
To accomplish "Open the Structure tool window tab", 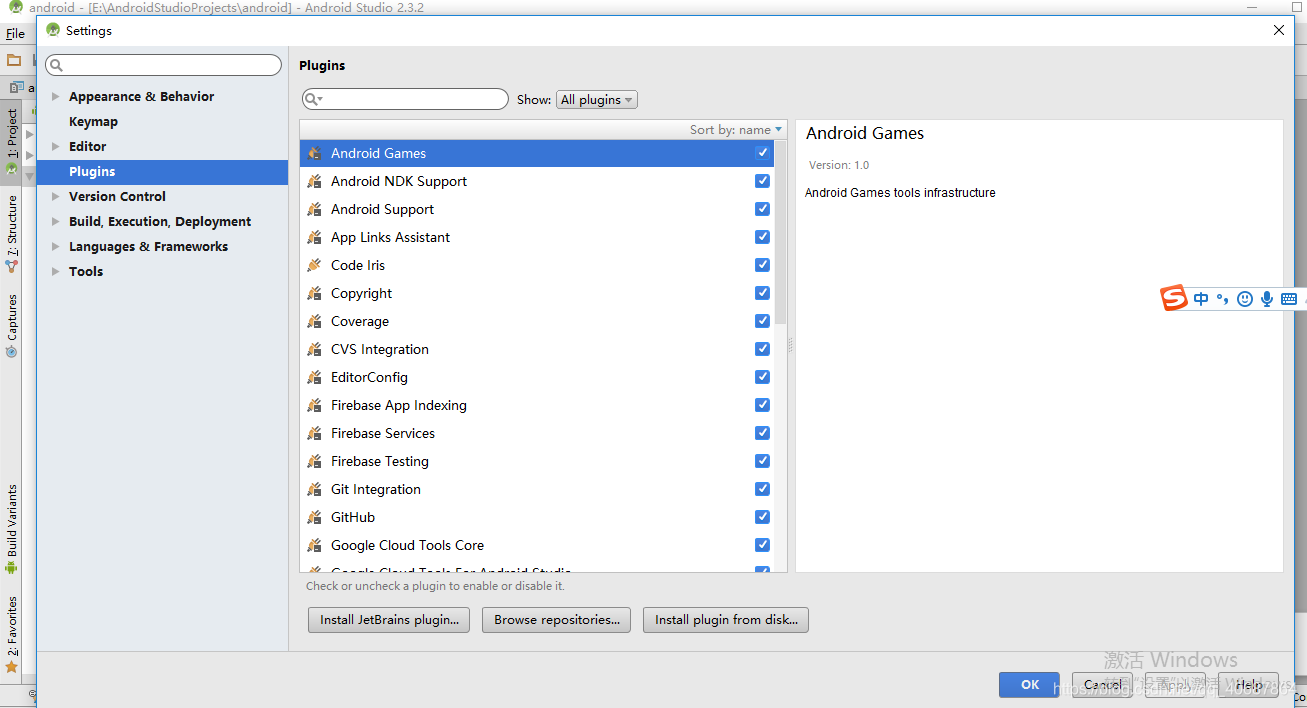I will click(x=12, y=232).
